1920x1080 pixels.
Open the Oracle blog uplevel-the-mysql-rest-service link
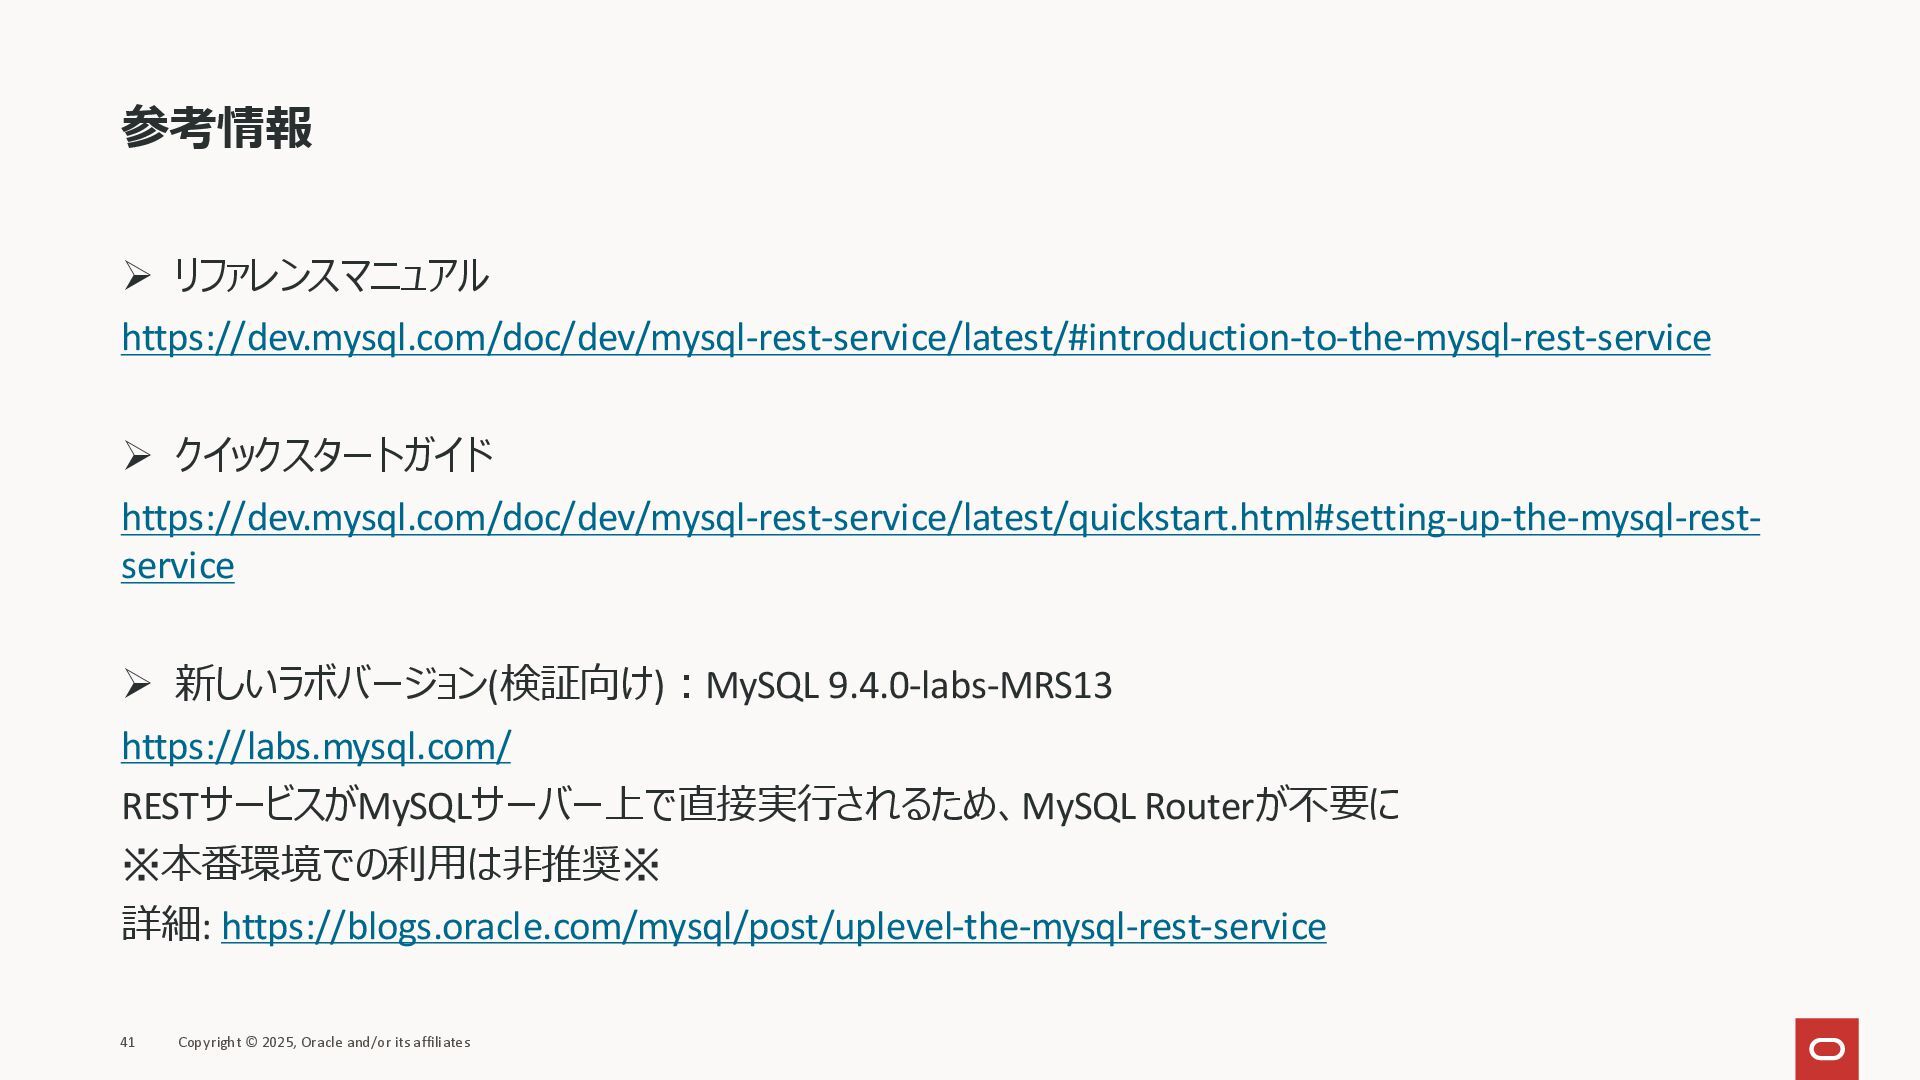(773, 926)
